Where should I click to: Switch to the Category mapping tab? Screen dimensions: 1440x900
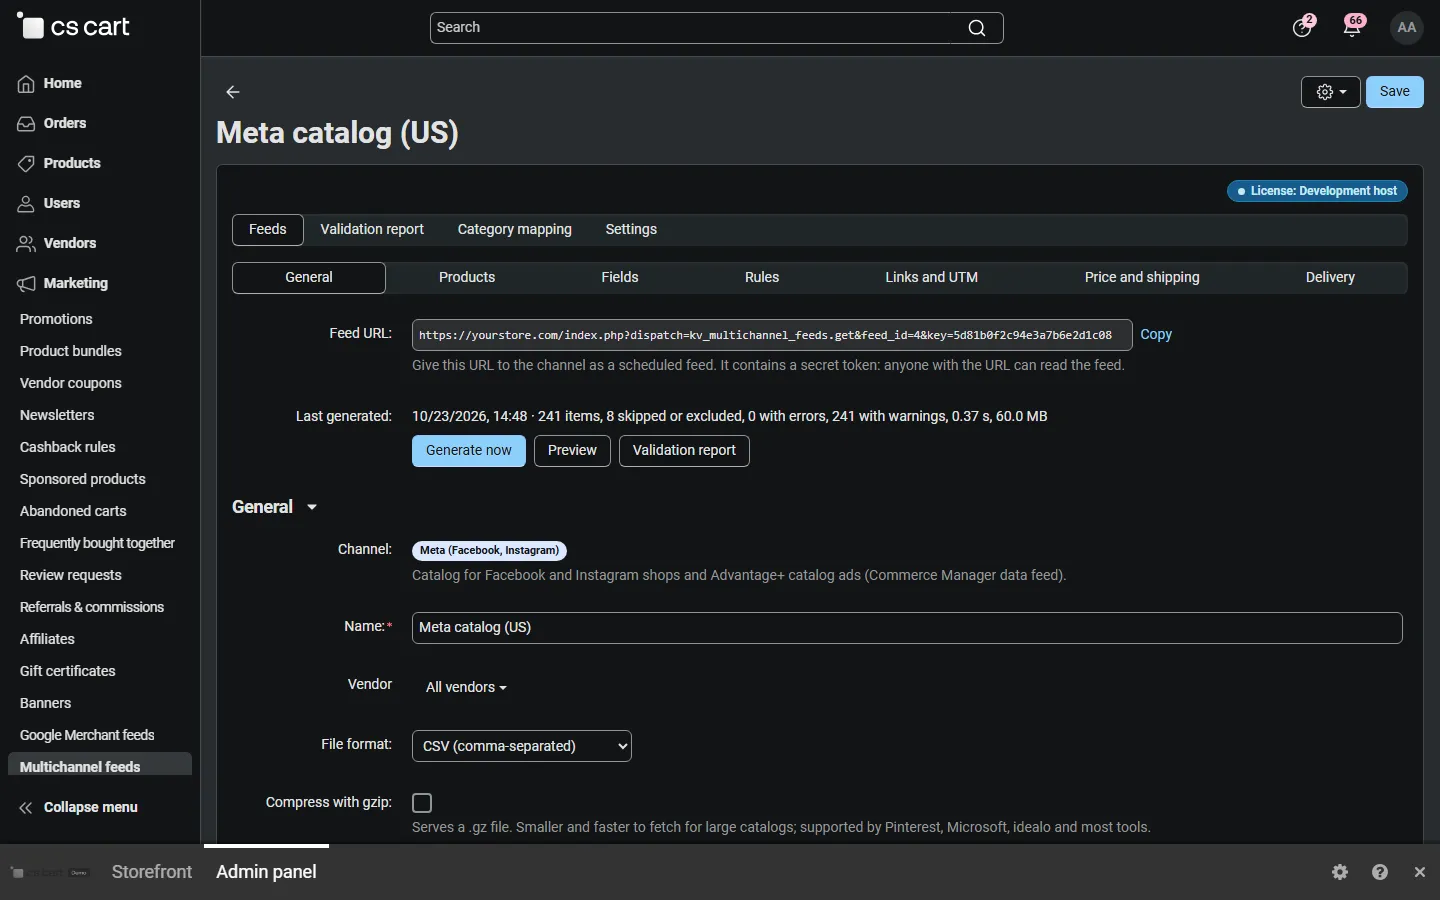point(515,230)
